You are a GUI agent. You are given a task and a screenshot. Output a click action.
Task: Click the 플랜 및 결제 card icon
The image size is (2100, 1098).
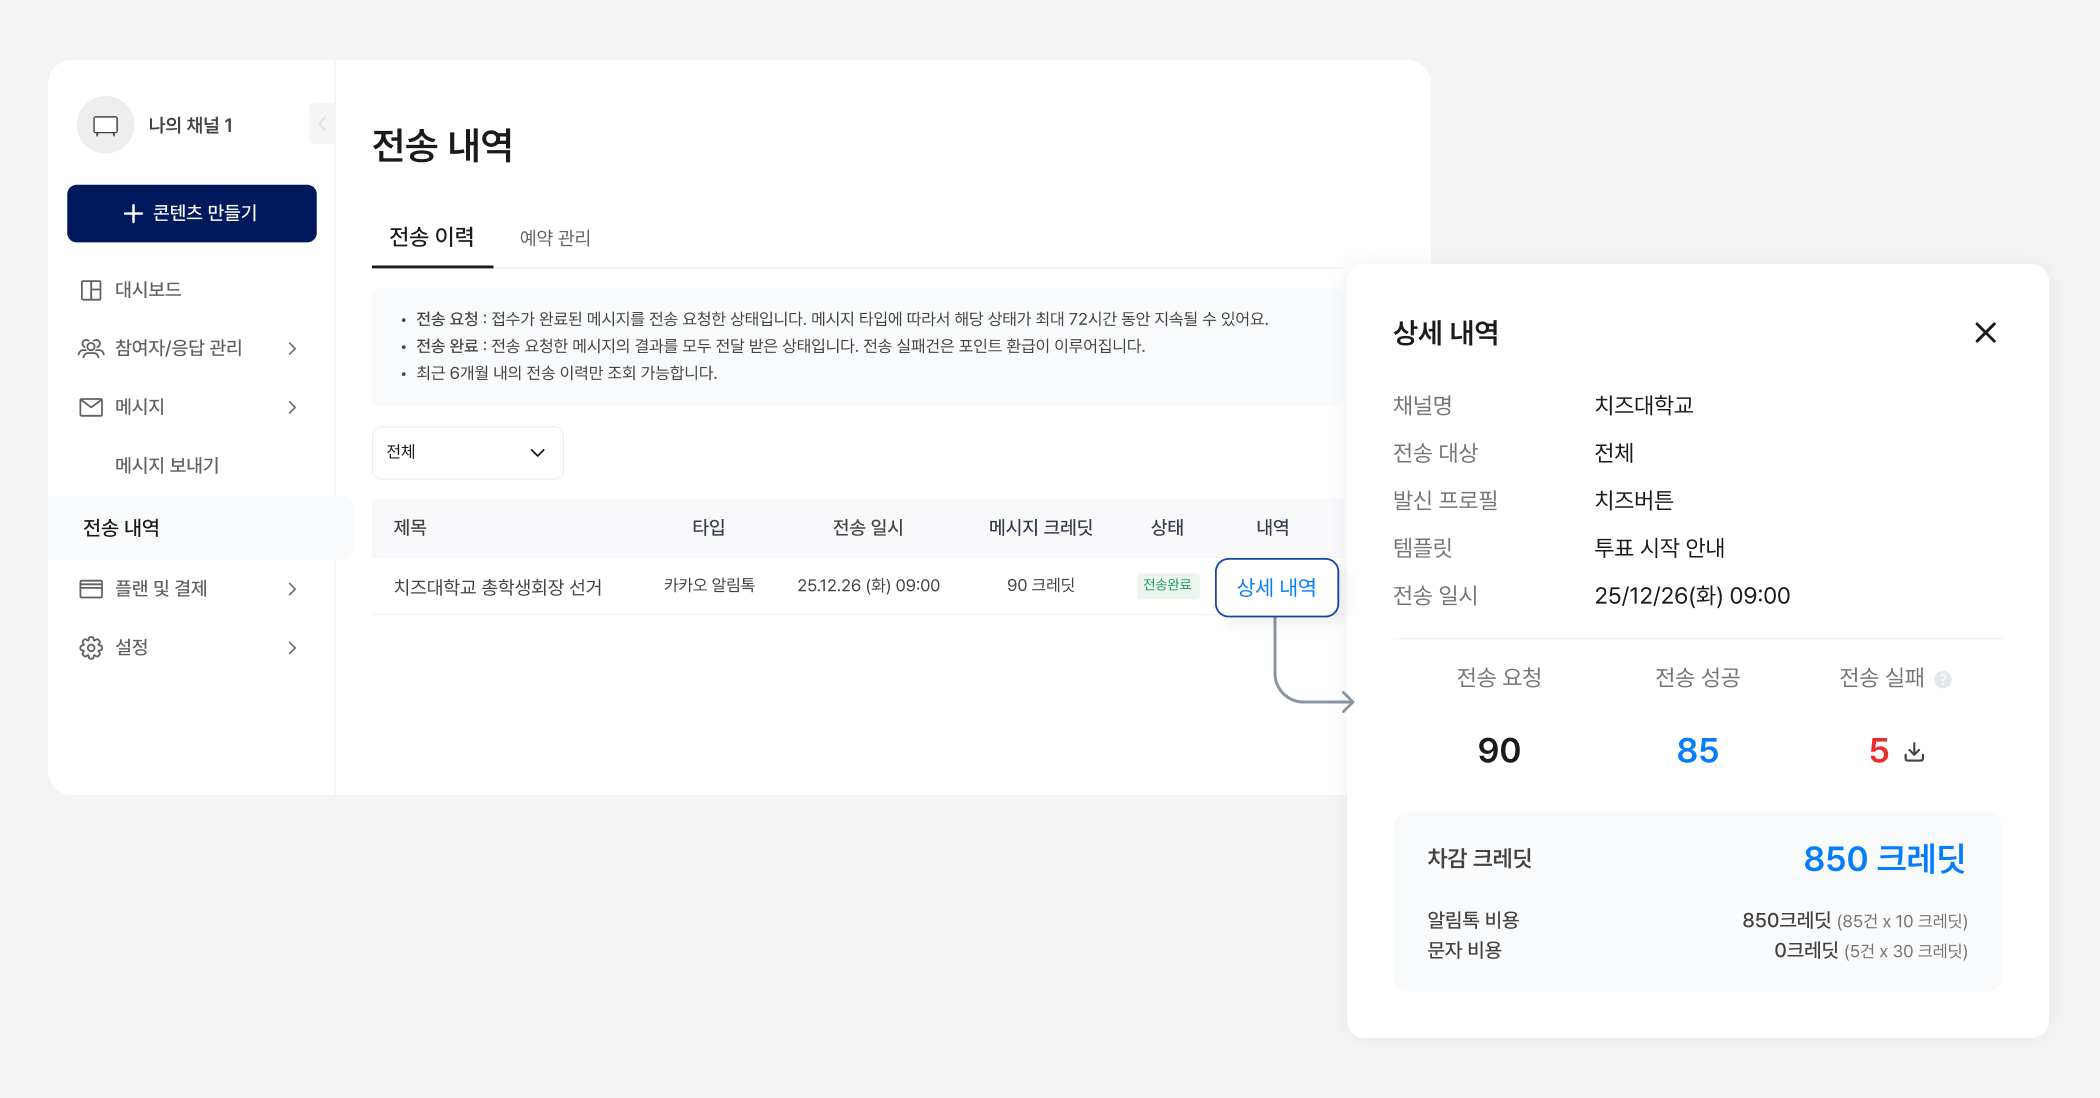tap(91, 589)
